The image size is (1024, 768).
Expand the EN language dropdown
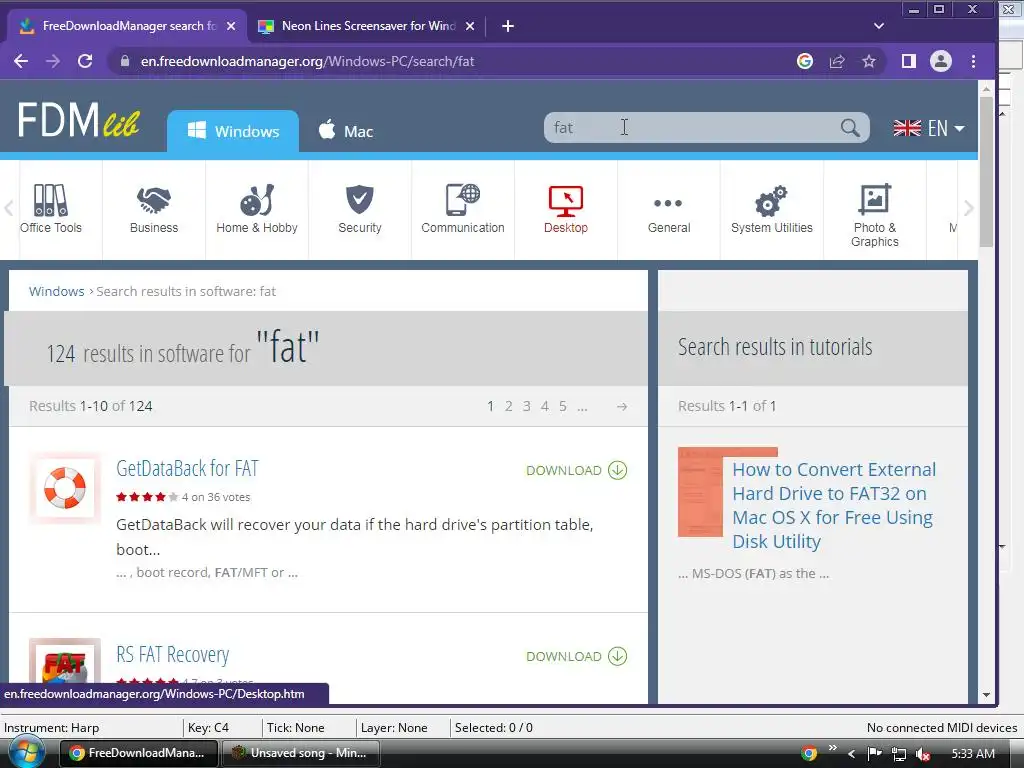pos(929,128)
